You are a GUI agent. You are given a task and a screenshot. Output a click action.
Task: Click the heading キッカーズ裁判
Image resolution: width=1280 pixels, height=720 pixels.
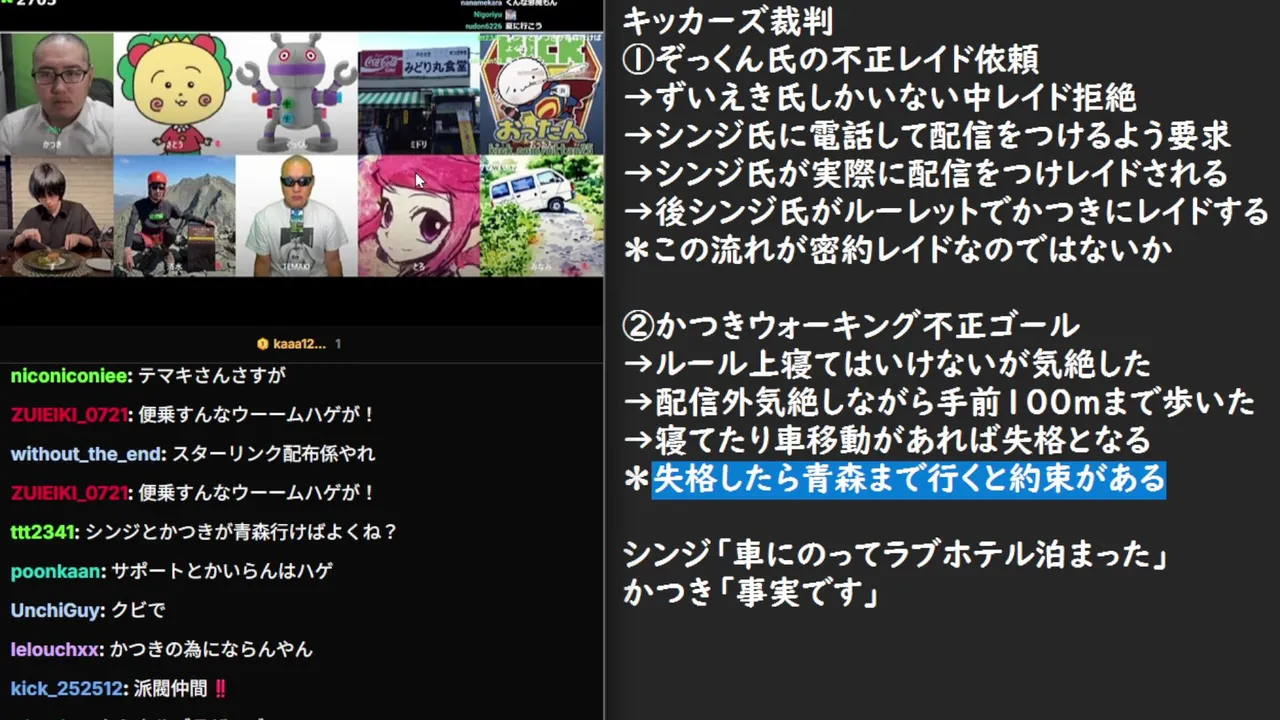point(728,20)
